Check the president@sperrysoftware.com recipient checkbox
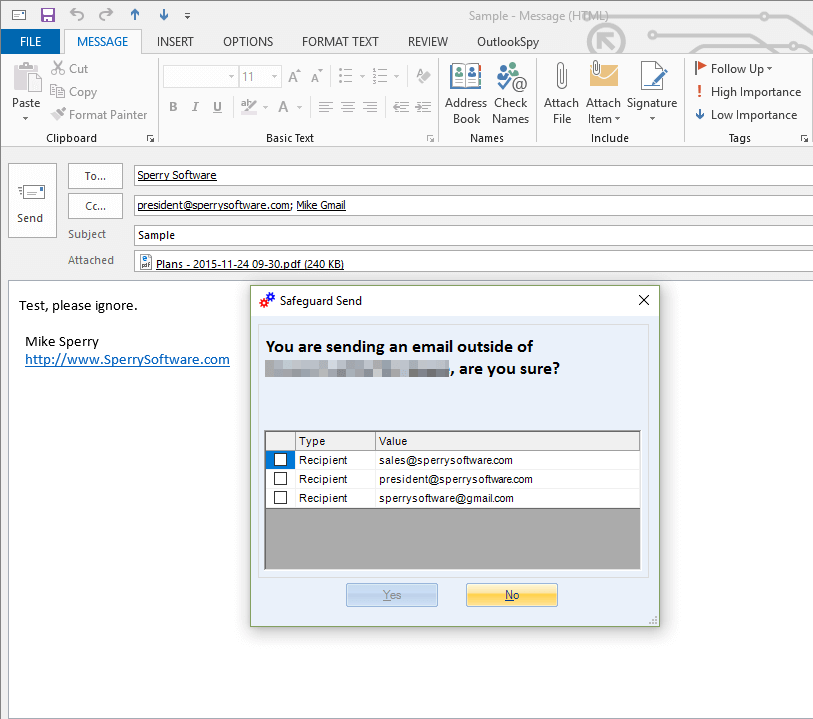This screenshot has height=719, width=813. point(280,478)
